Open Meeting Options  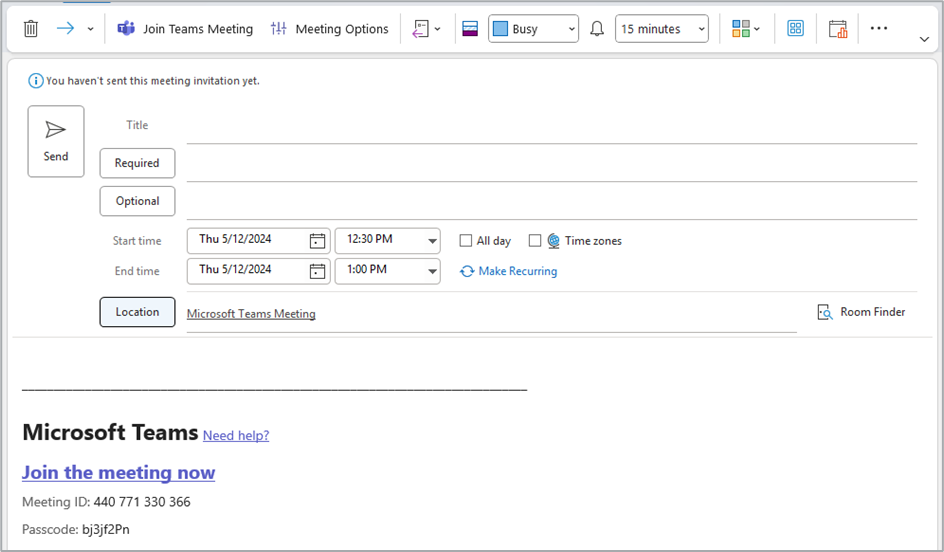point(329,29)
